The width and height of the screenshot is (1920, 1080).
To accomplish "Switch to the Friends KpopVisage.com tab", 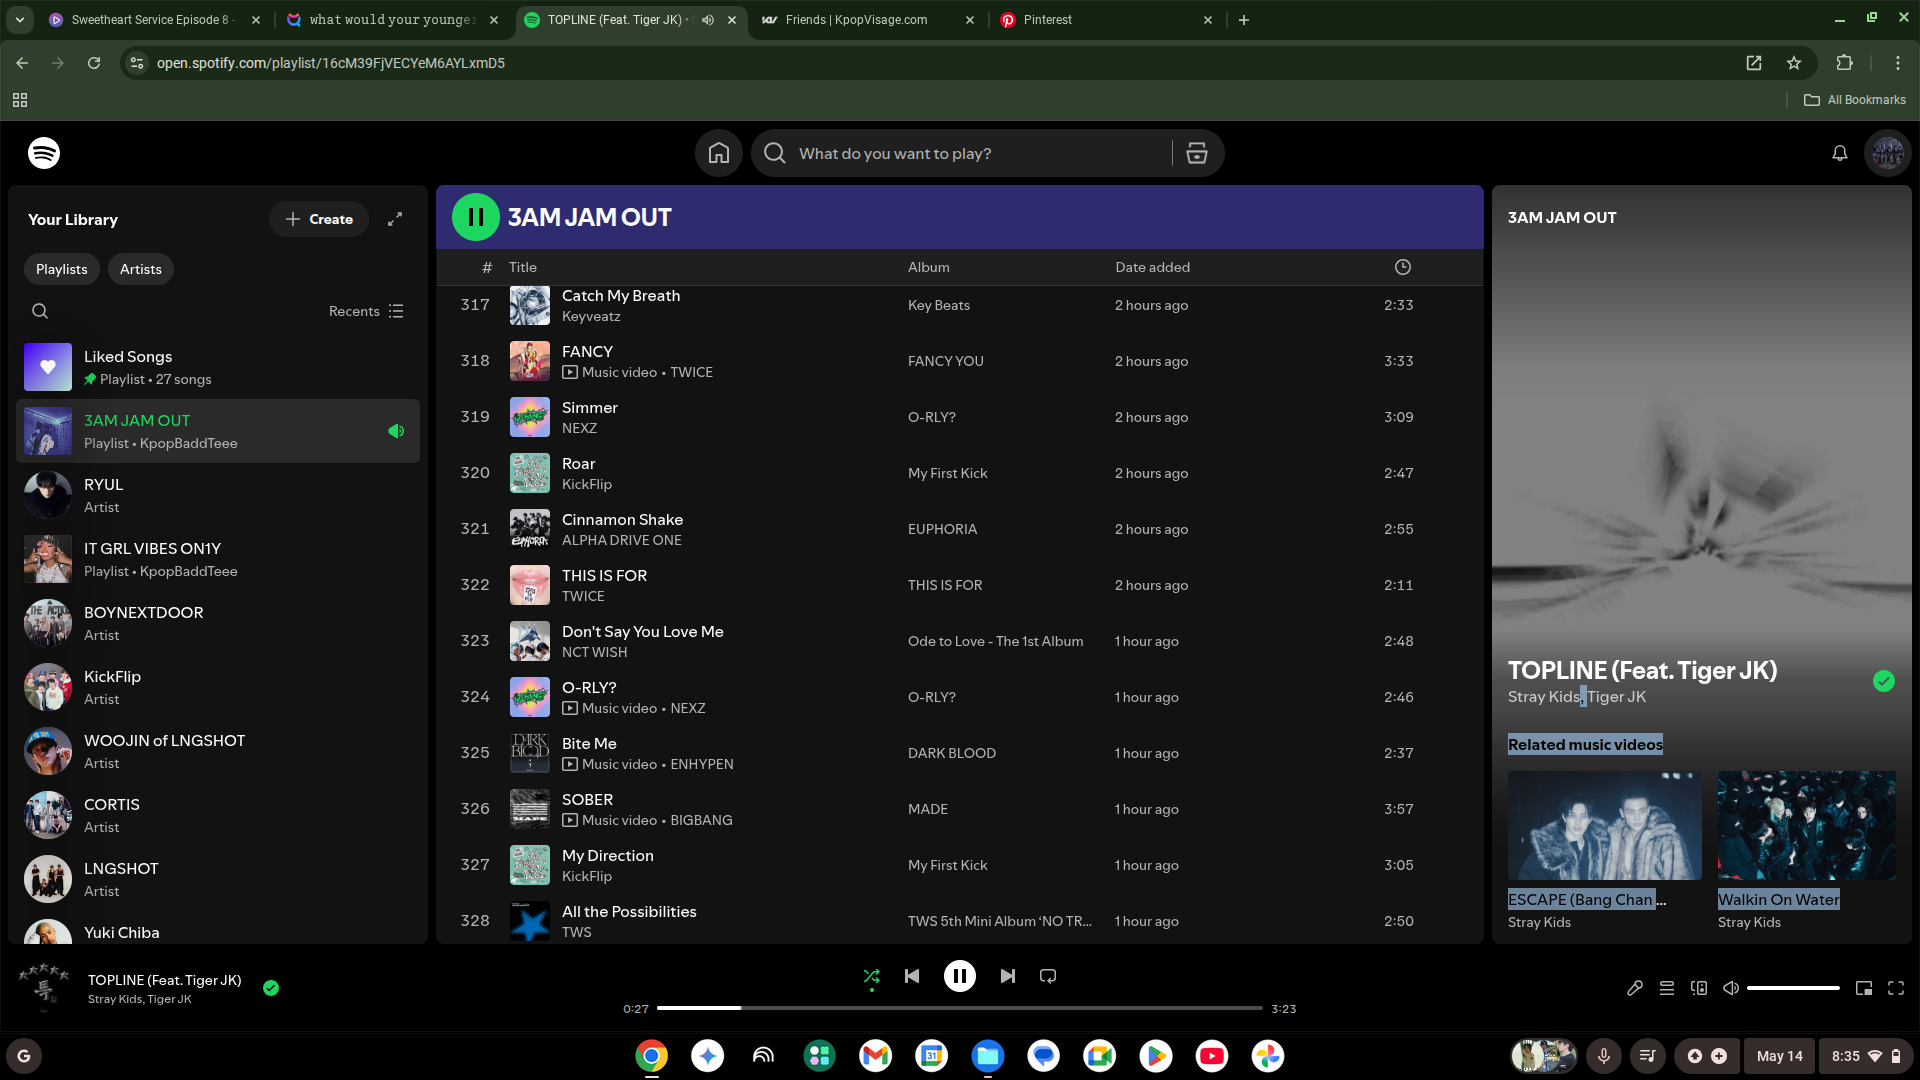I will pos(868,20).
